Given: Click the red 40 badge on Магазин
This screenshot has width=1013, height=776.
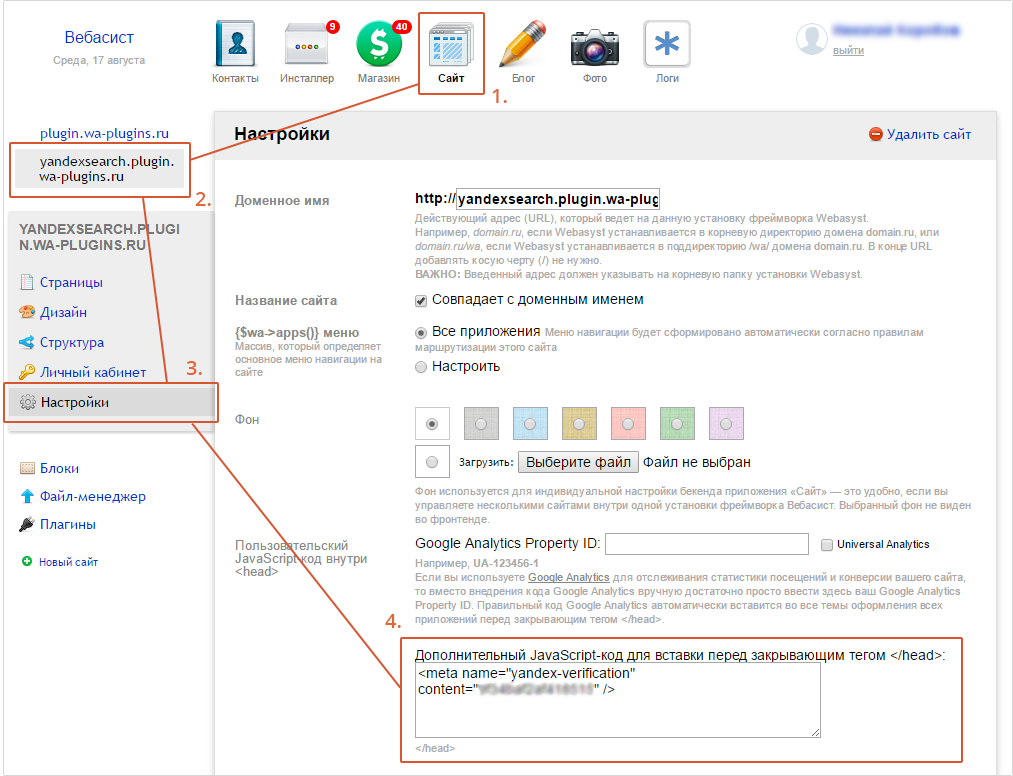Looking at the screenshot, I should pyautogui.click(x=402, y=26).
